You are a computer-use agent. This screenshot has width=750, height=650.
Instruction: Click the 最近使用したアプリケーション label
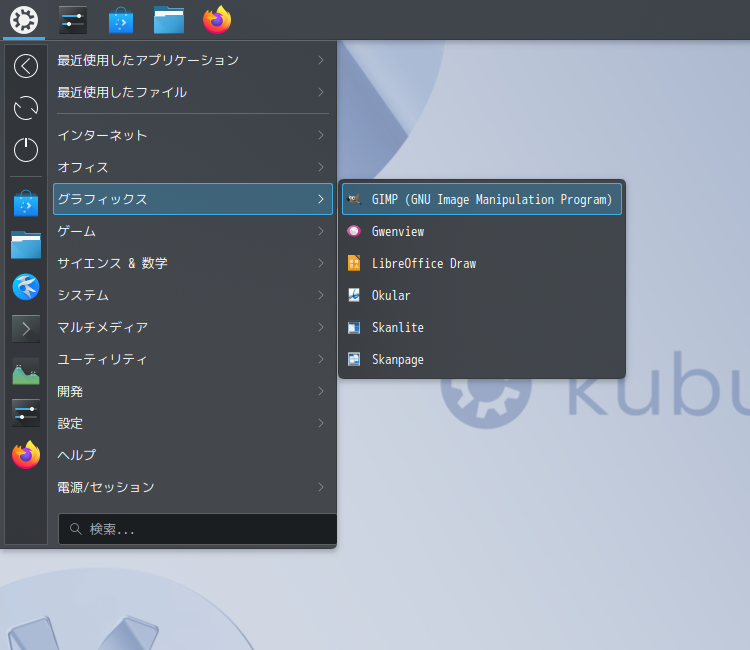(148, 60)
